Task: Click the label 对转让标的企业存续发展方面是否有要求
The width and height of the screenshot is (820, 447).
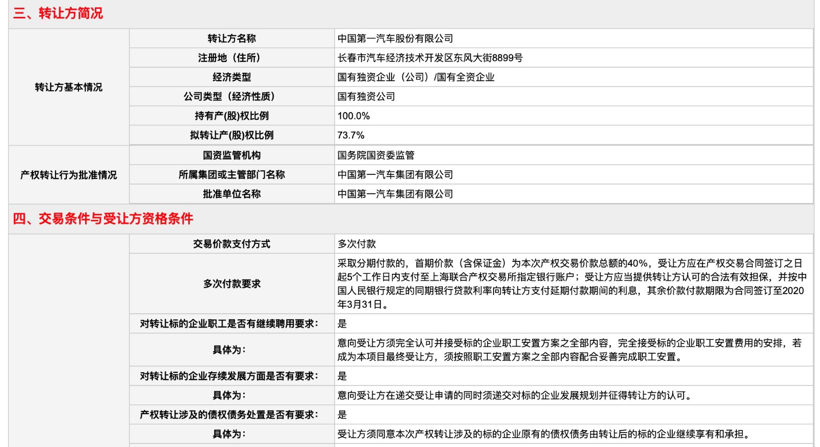Action: [x=229, y=376]
